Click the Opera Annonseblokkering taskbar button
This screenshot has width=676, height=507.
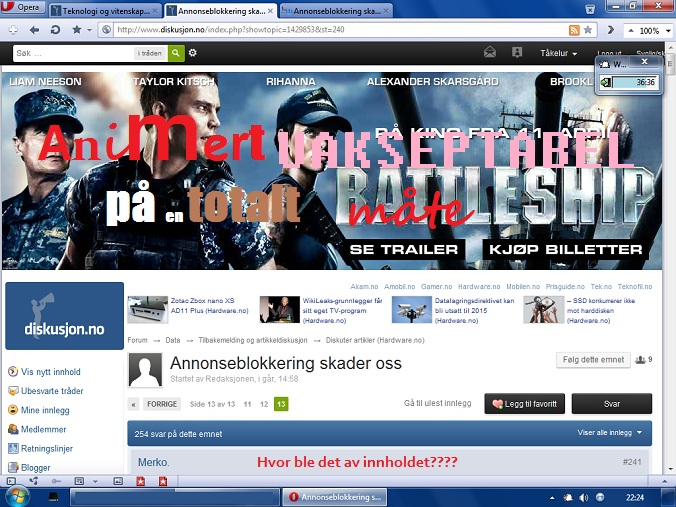(335, 497)
